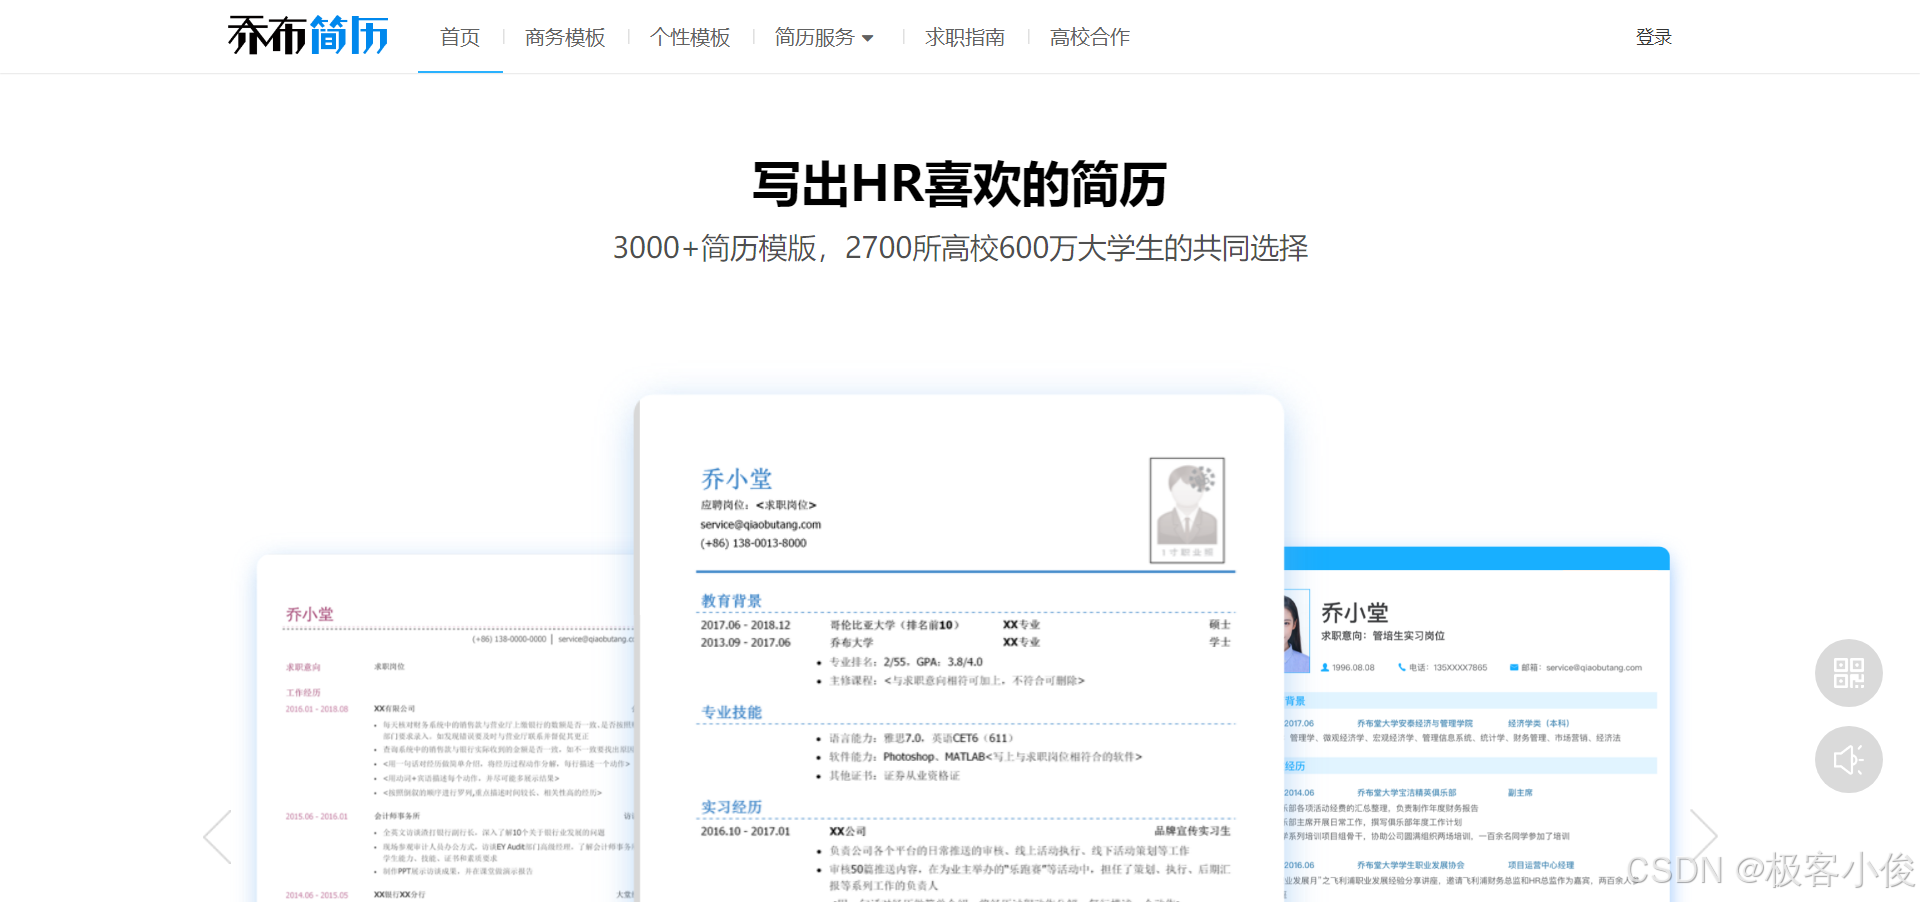Open the 个性模板 menu item
This screenshot has width=1920, height=902.
[x=690, y=37]
